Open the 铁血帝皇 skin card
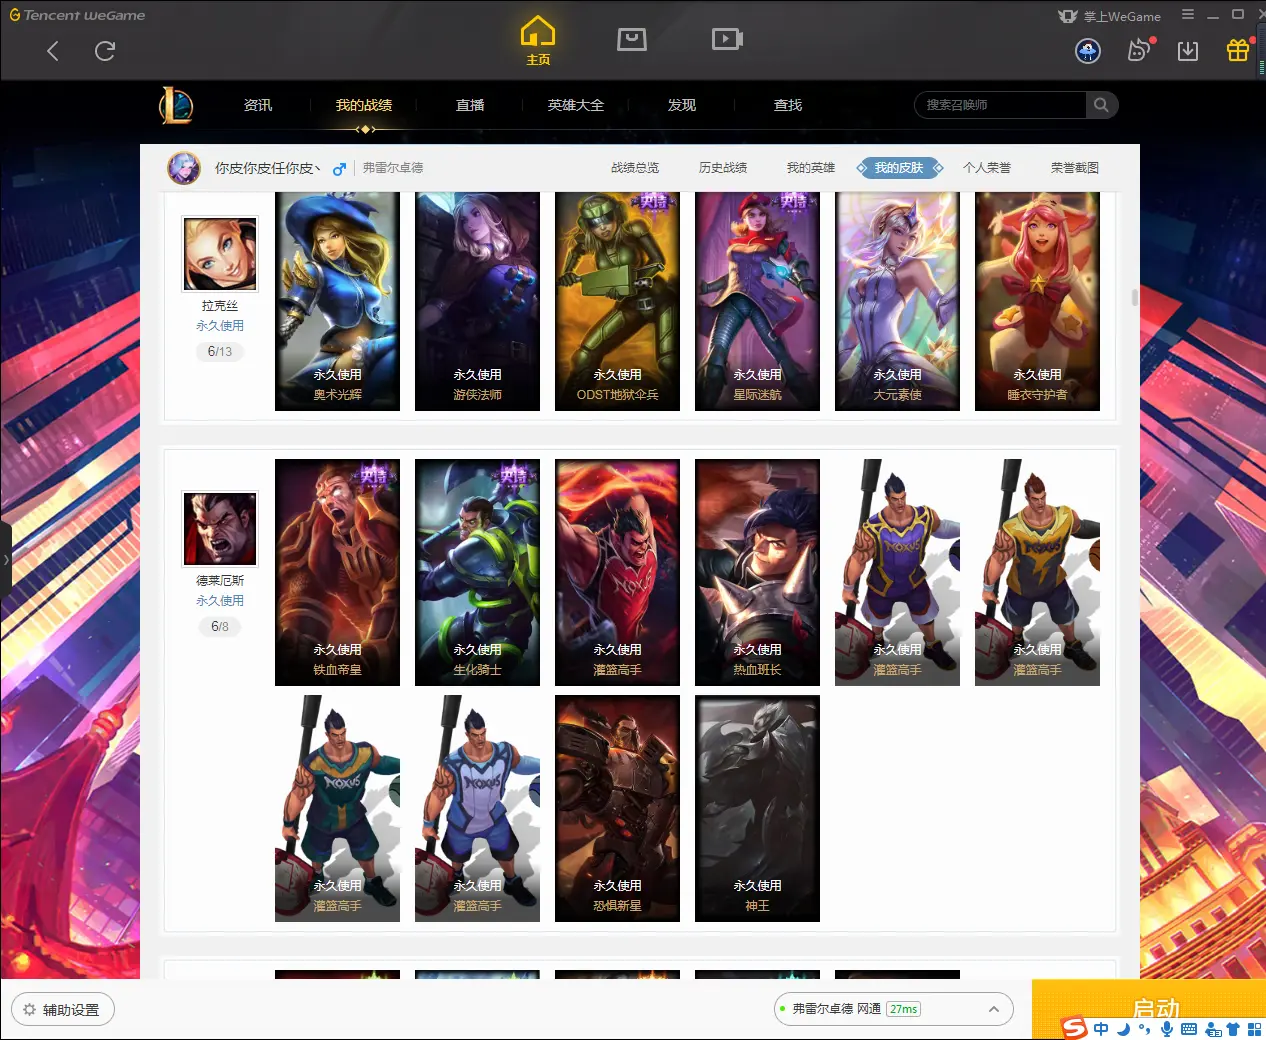This screenshot has height=1040, width=1266. (337, 572)
